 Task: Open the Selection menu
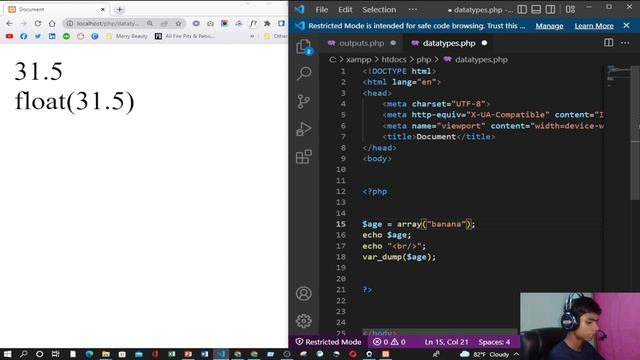(x=379, y=9)
